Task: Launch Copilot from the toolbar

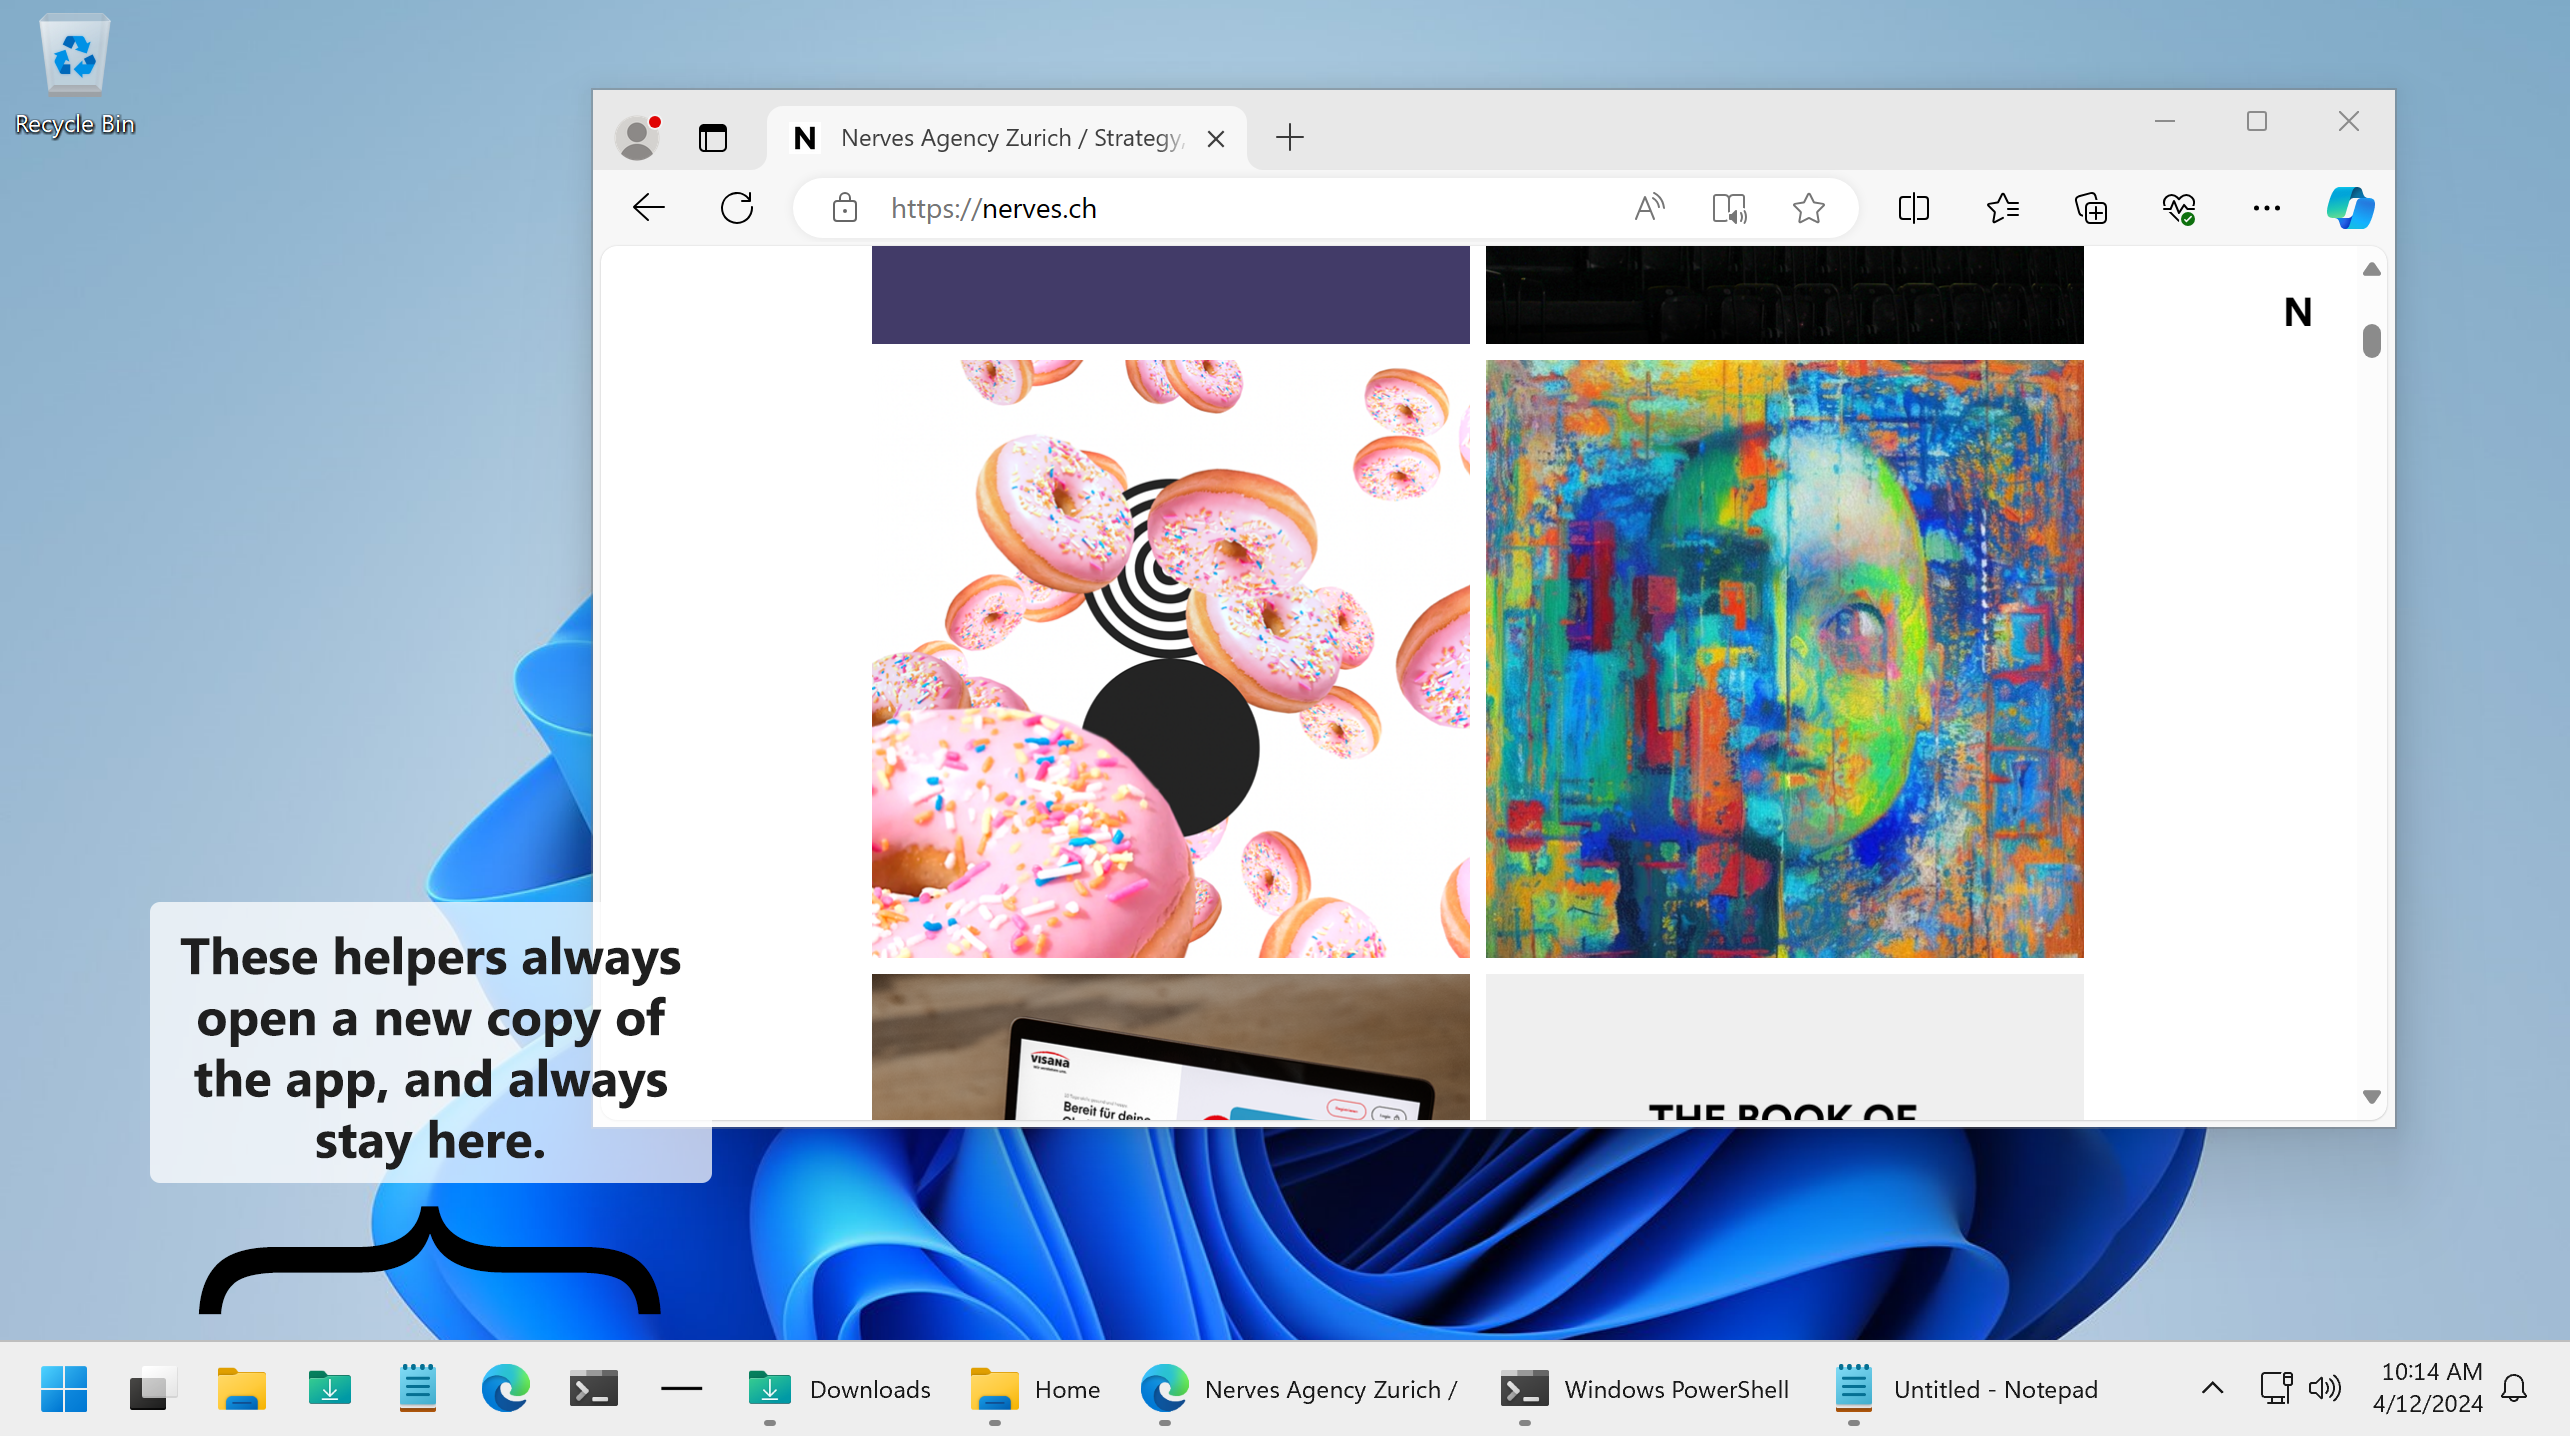Action: (x=2349, y=208)
